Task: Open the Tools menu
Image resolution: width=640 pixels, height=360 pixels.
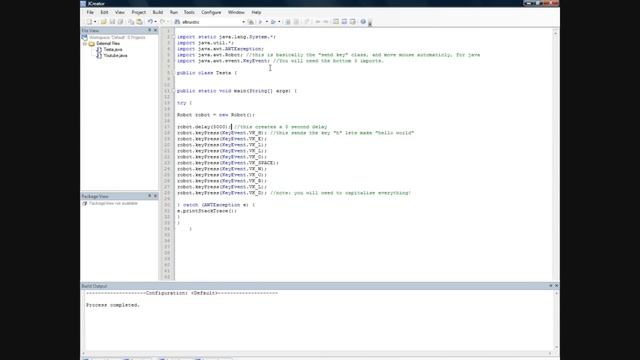Action: (x=189, y=12)
